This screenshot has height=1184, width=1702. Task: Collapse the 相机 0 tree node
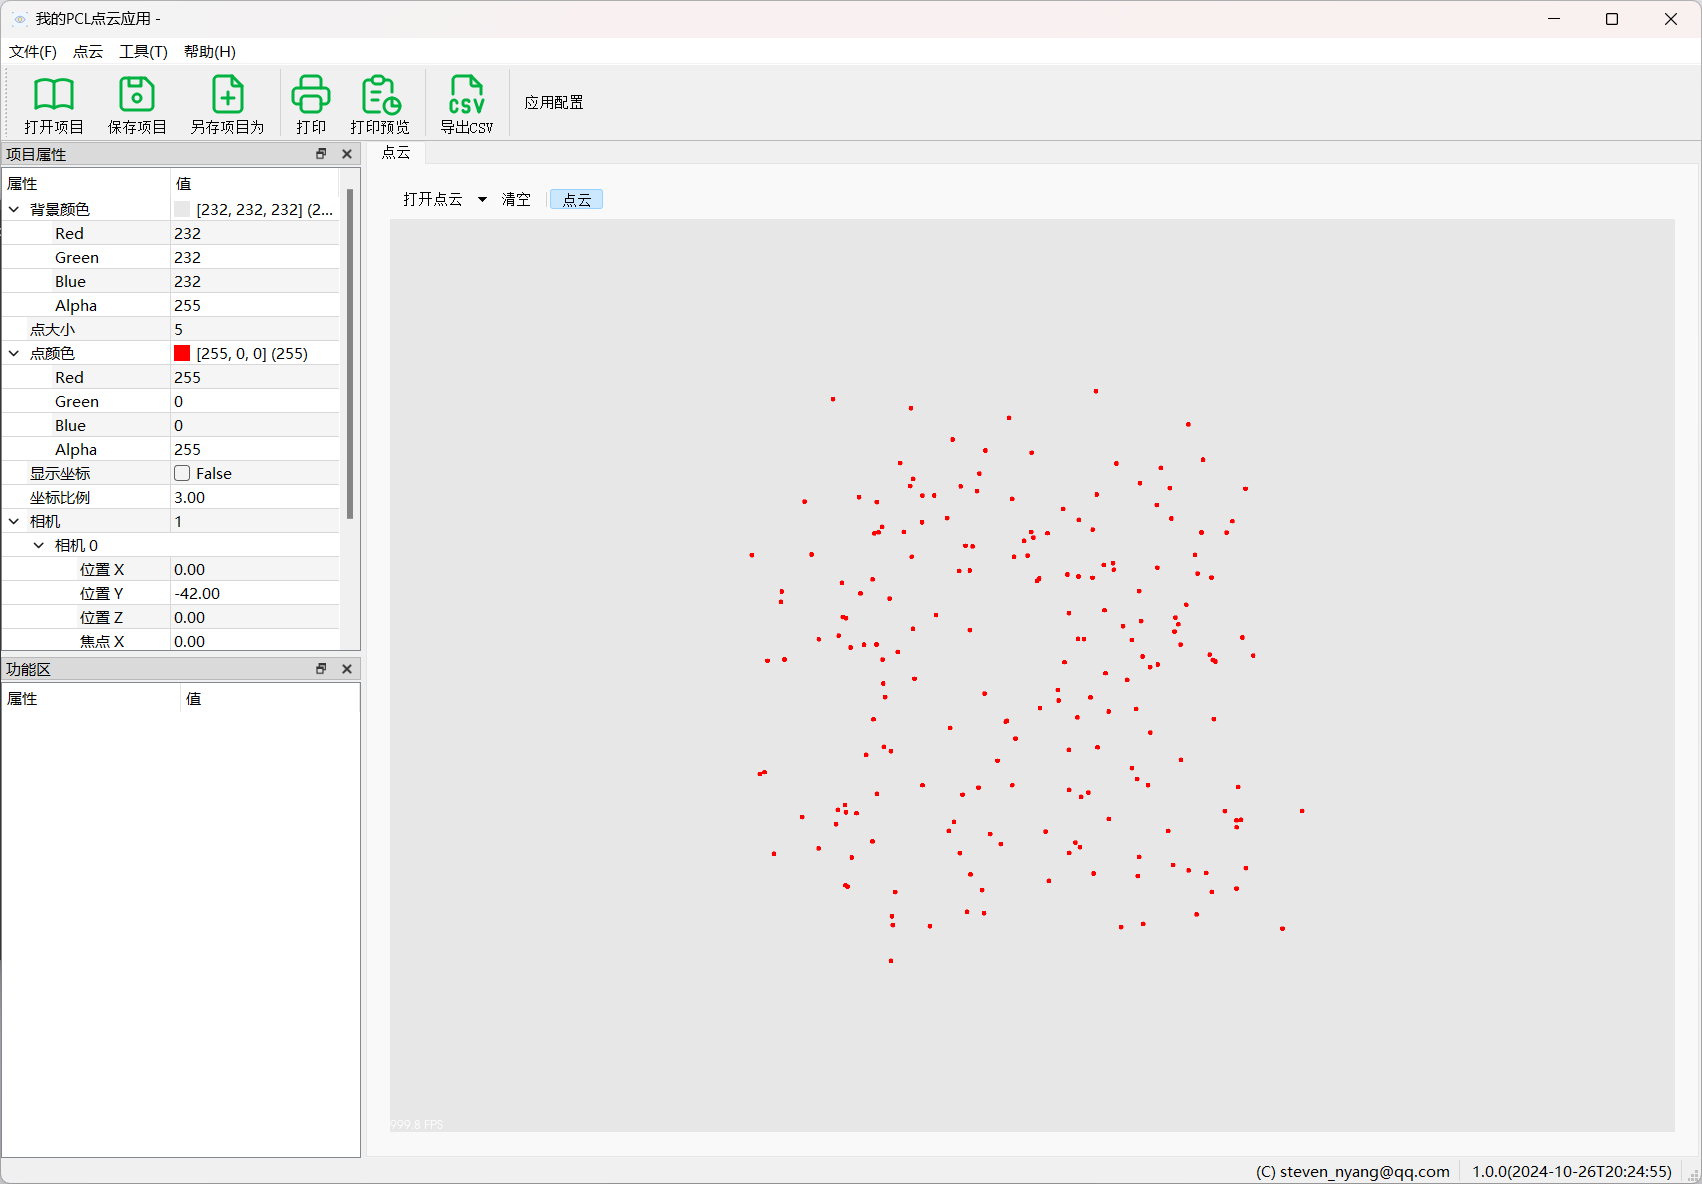pos(39,545)
